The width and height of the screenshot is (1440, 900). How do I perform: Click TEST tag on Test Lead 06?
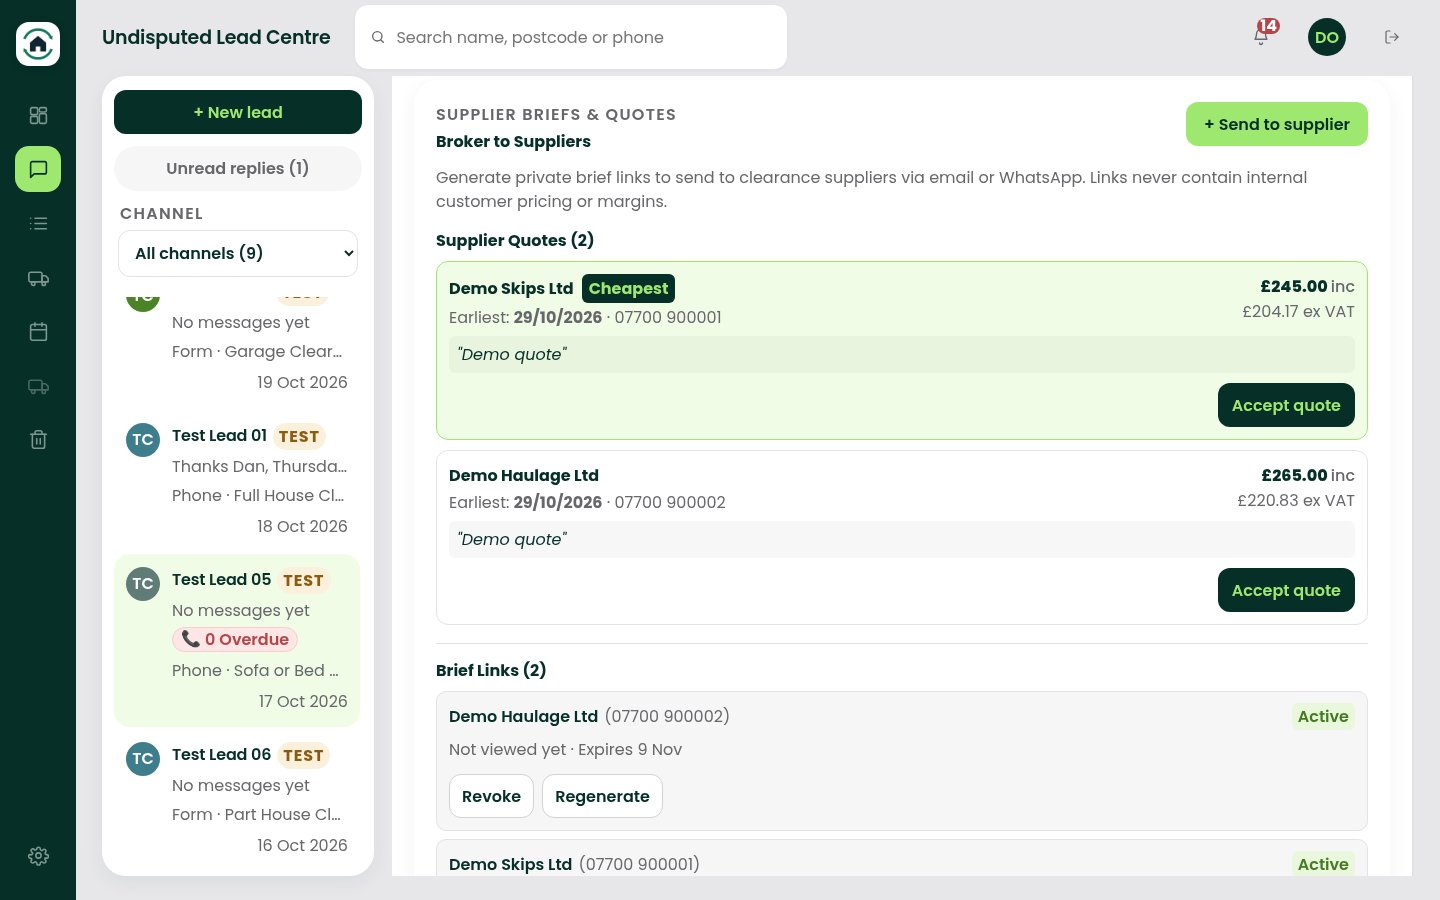[303, 755]
